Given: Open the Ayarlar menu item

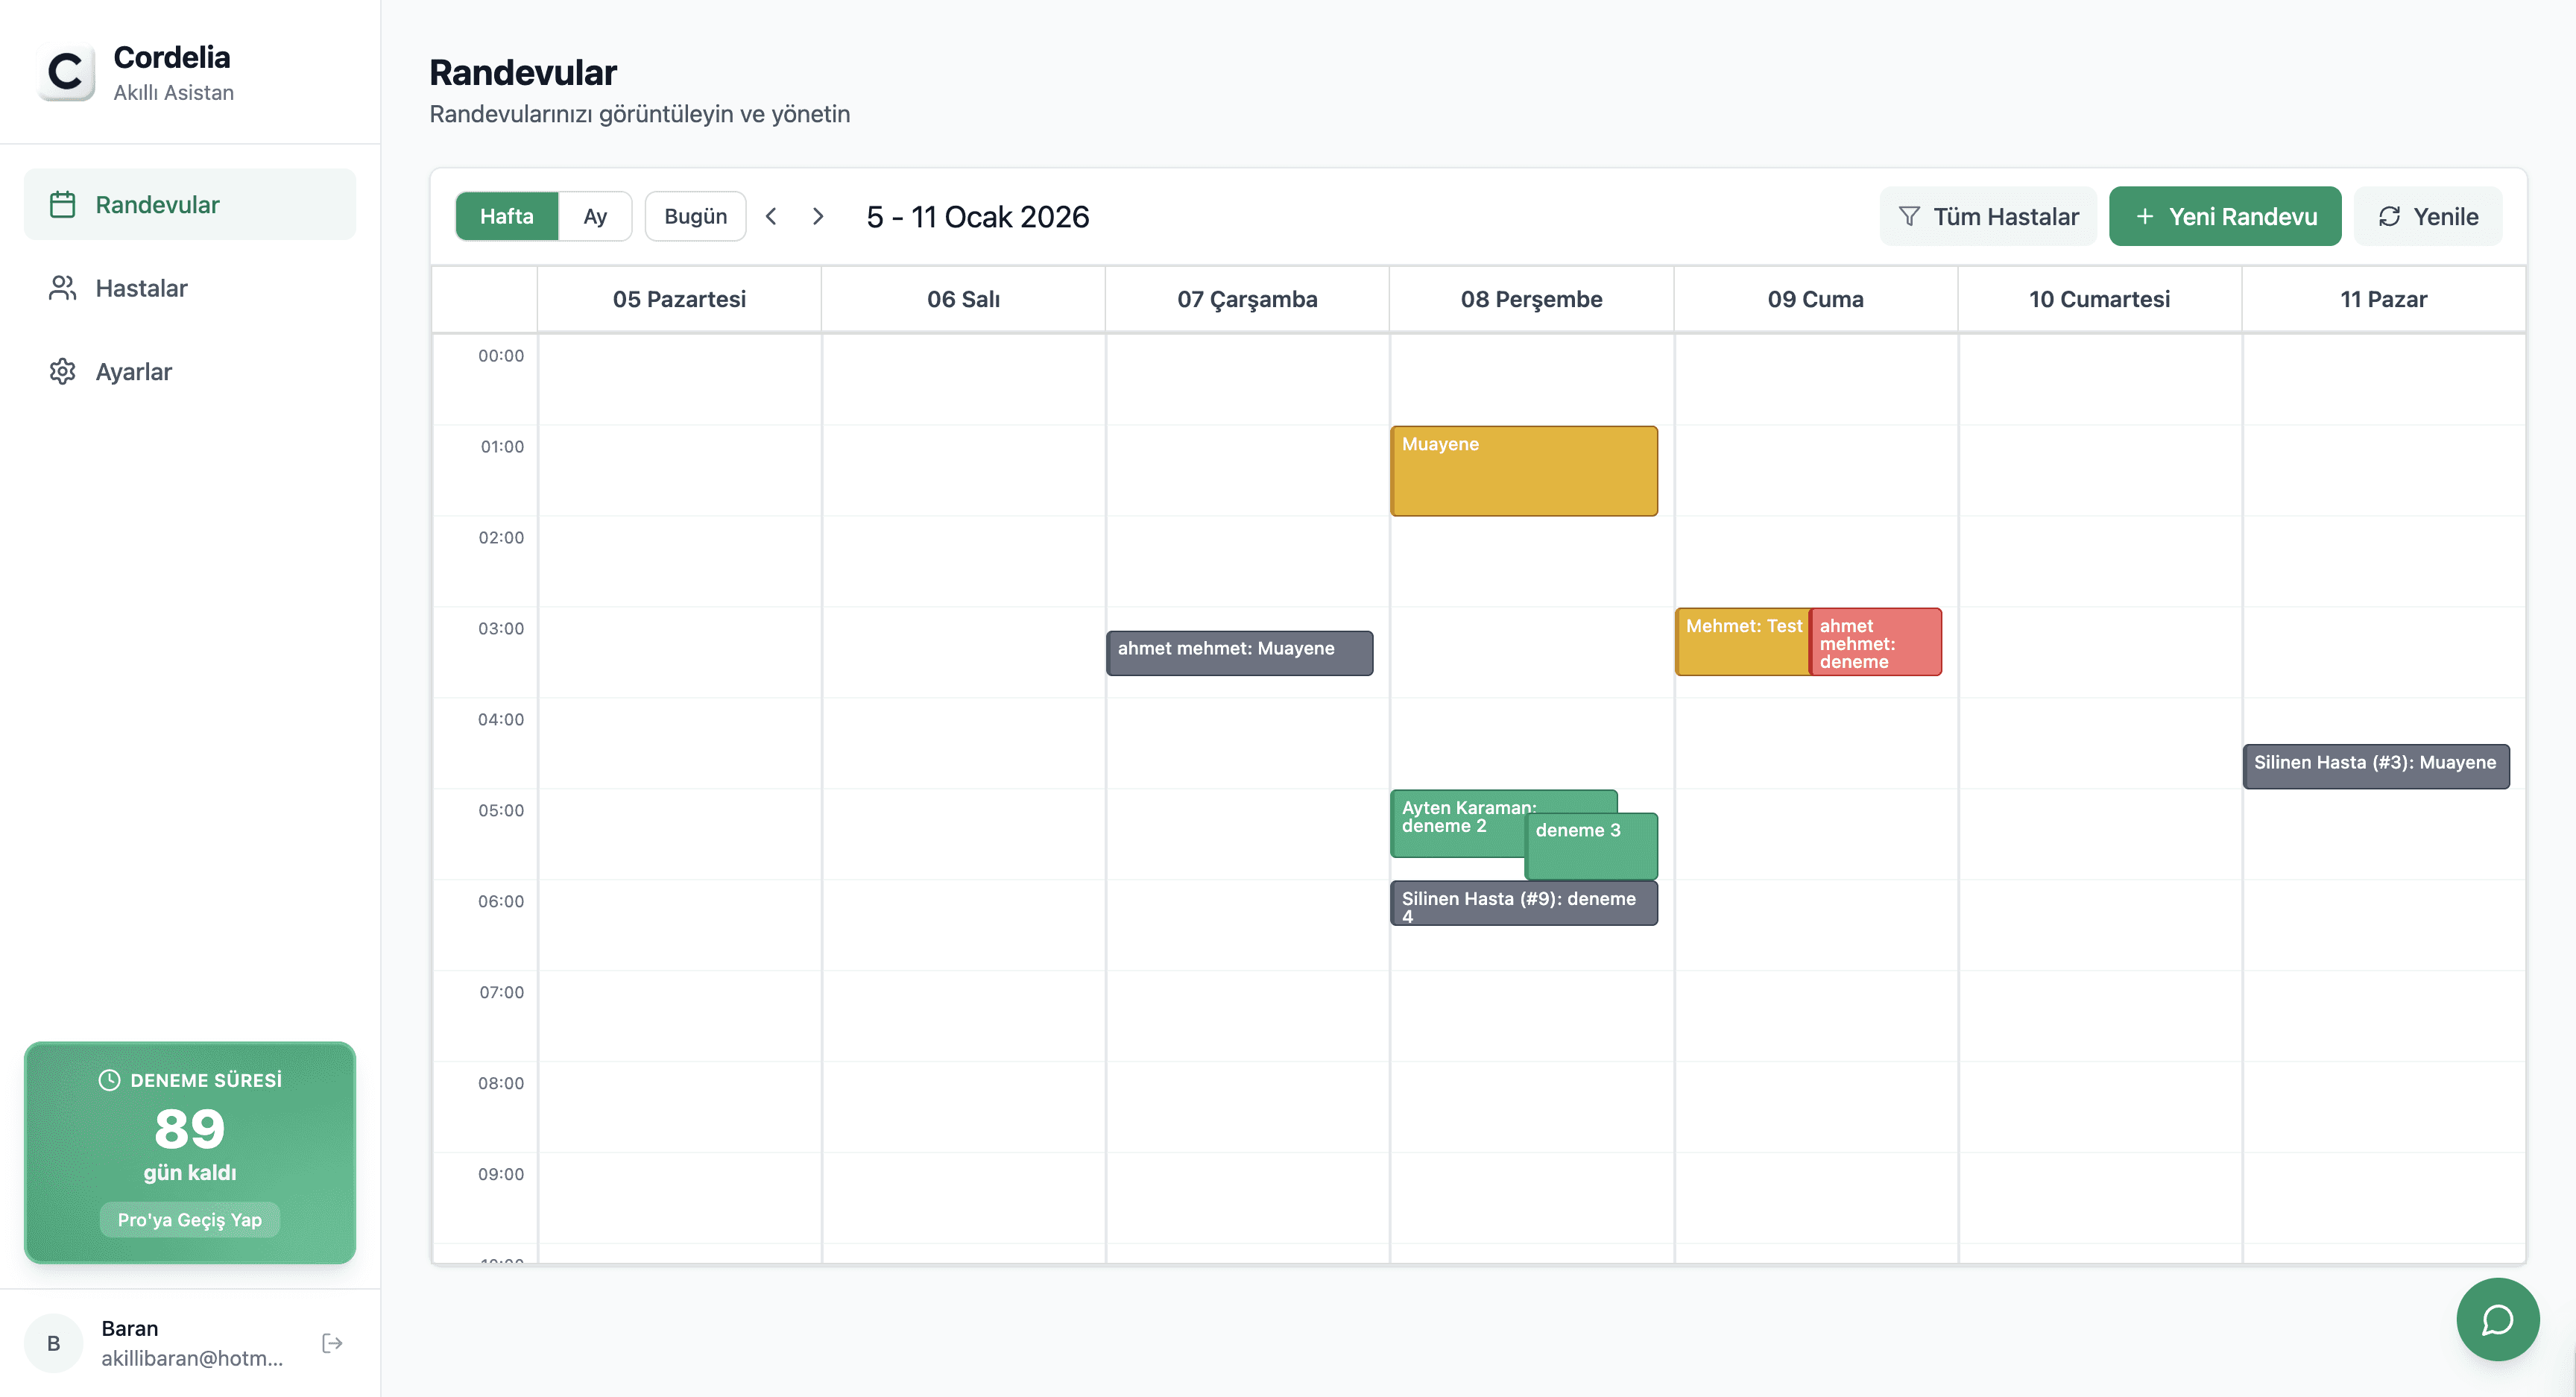Looking at the screenshot, I should (133, 372).
